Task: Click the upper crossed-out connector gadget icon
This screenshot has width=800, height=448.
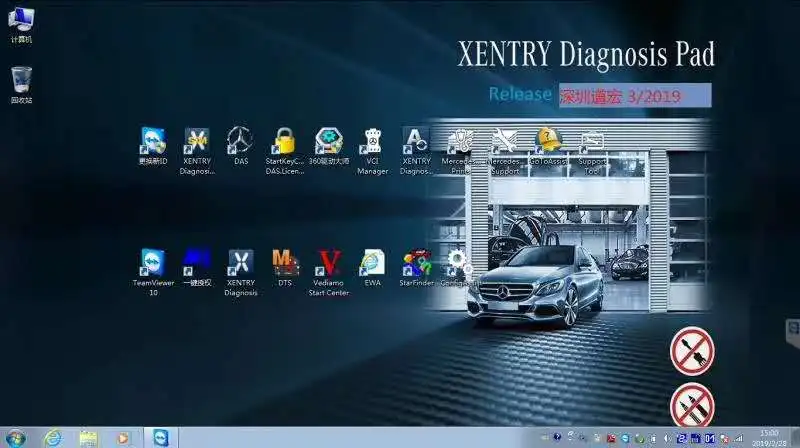Action: (x=692, y=351)
